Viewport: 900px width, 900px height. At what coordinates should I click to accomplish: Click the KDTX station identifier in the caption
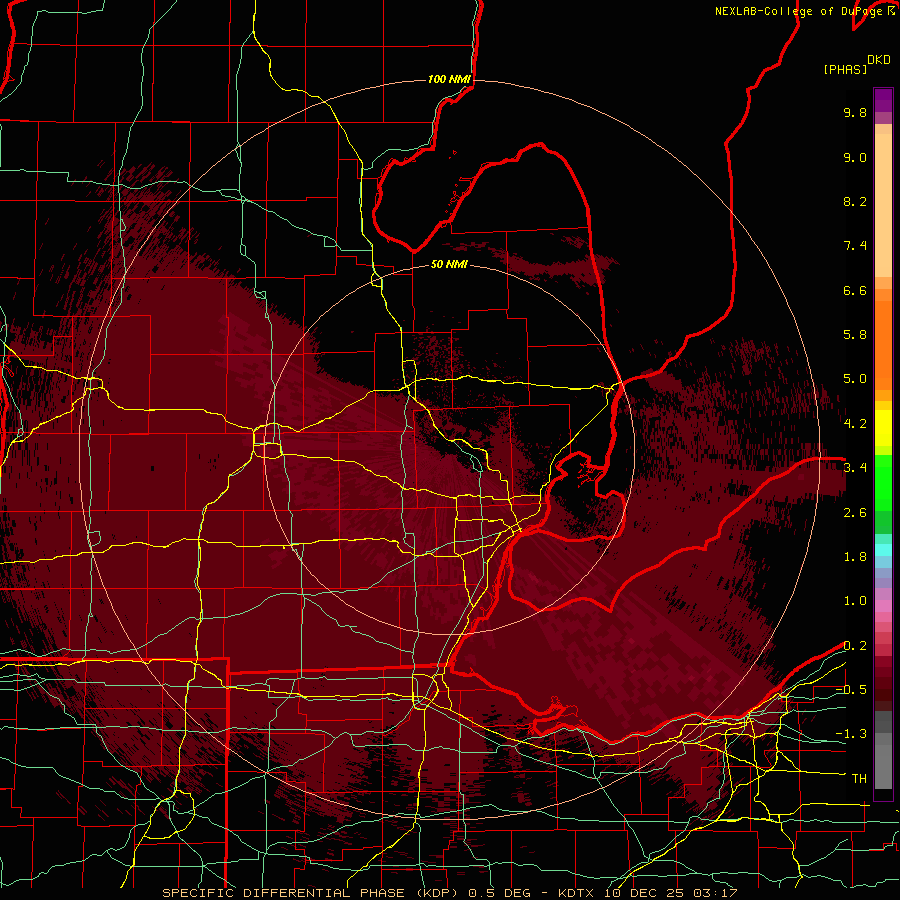point(578,893)
